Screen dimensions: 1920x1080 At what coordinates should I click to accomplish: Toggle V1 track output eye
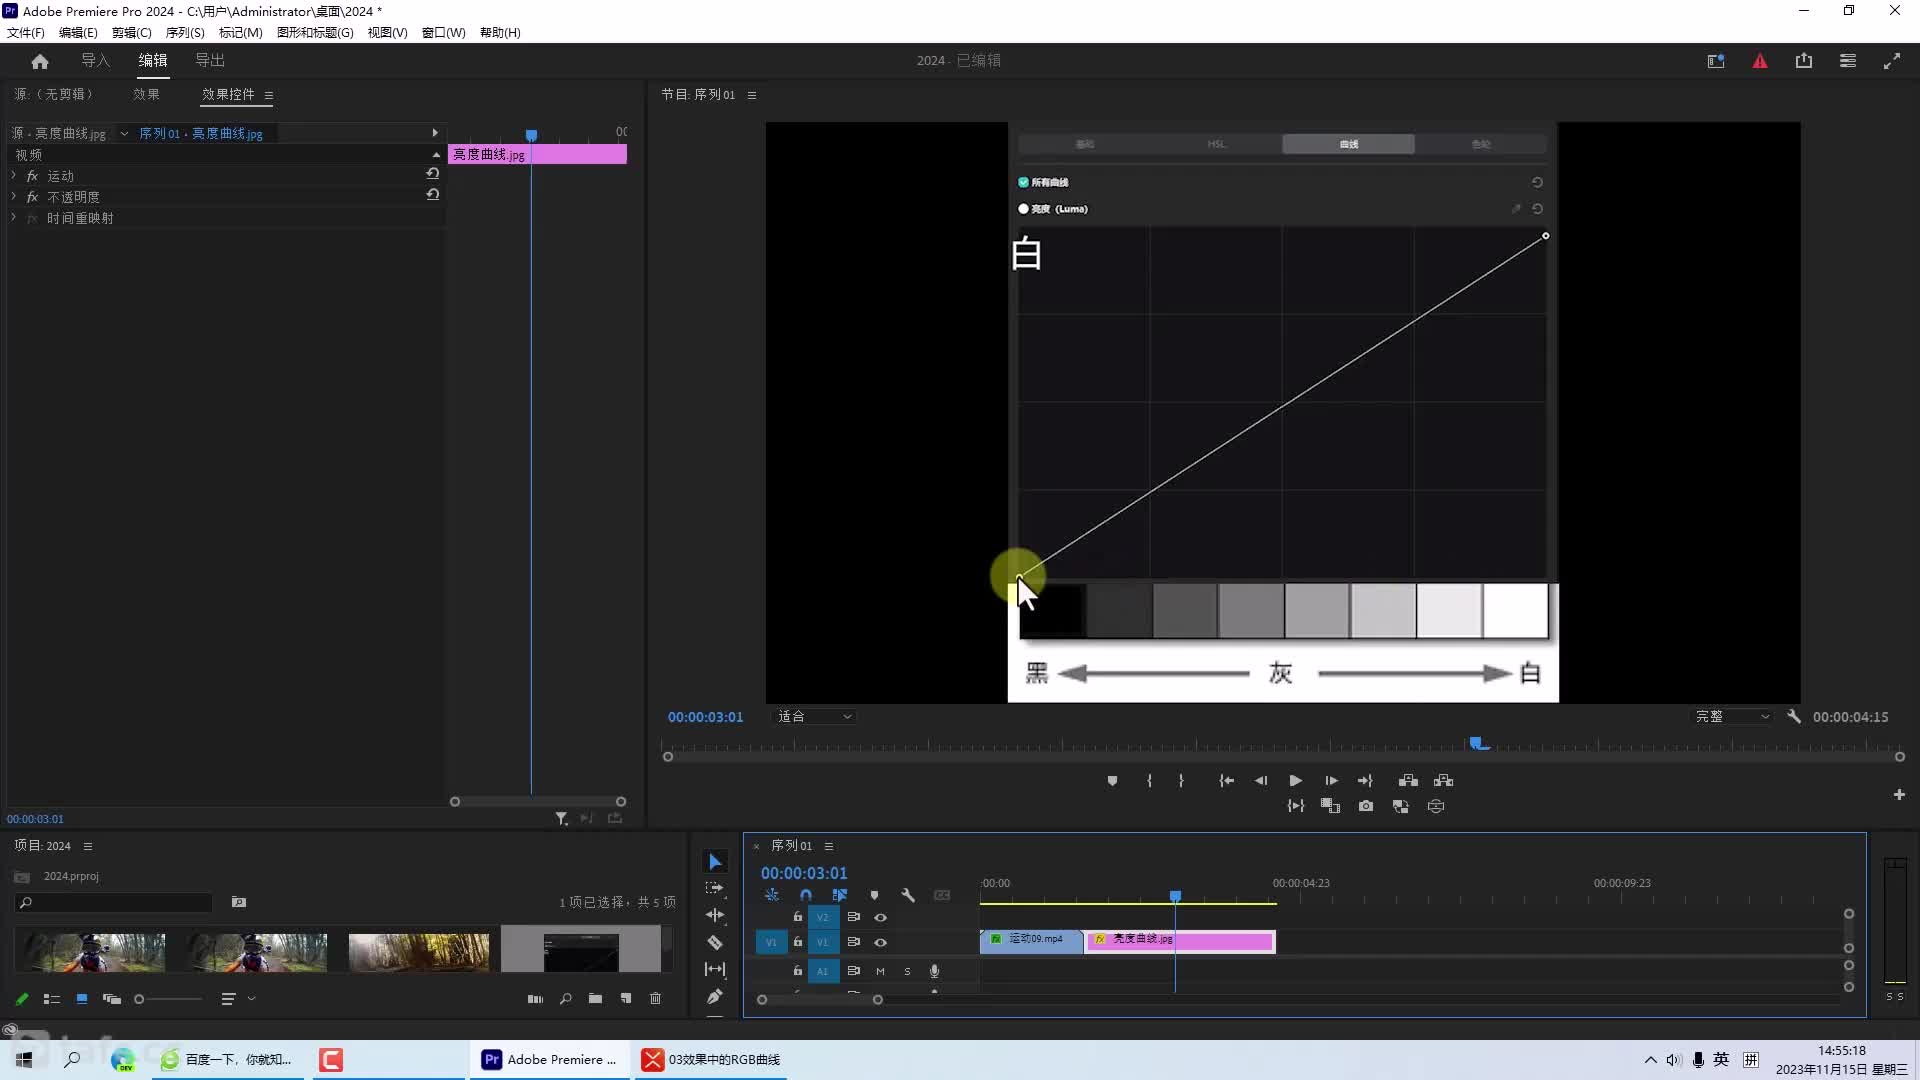(x=880, y=942)
